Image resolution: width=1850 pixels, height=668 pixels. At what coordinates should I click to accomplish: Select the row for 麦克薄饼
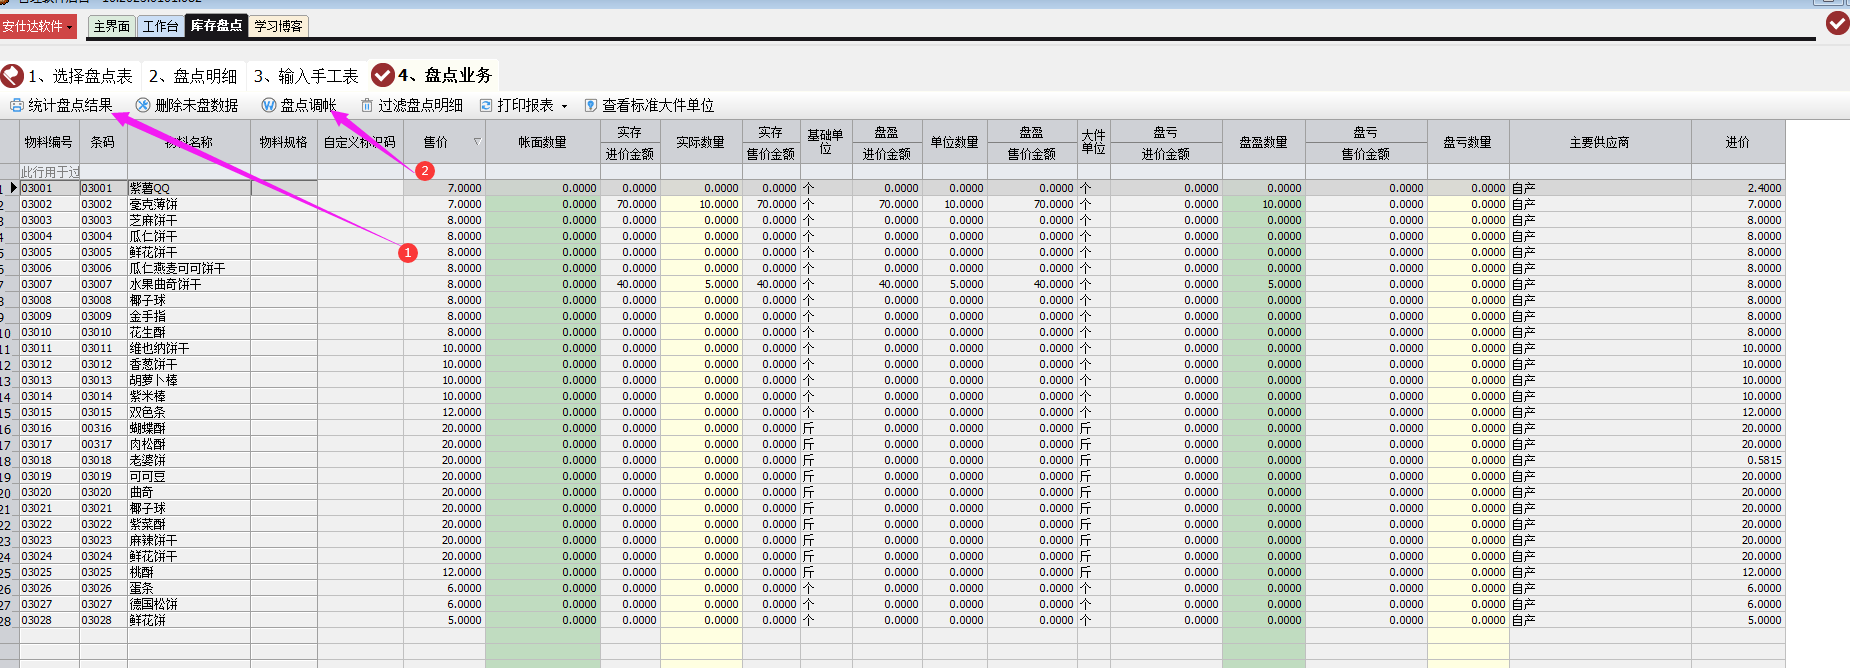(x=153, y=204)
